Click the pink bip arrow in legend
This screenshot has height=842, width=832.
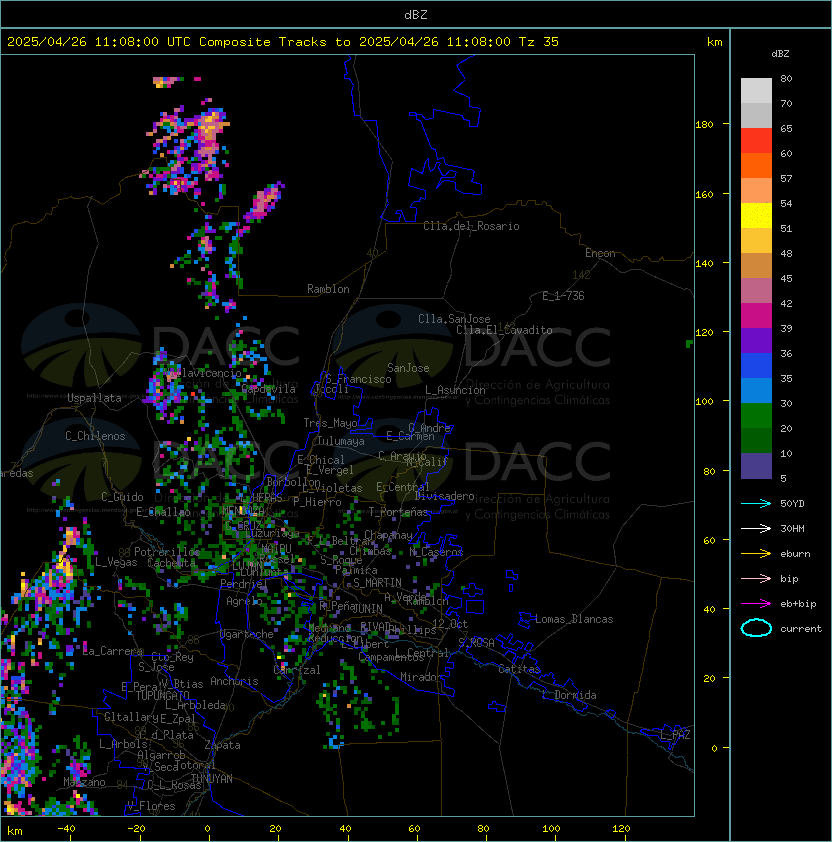756,579
